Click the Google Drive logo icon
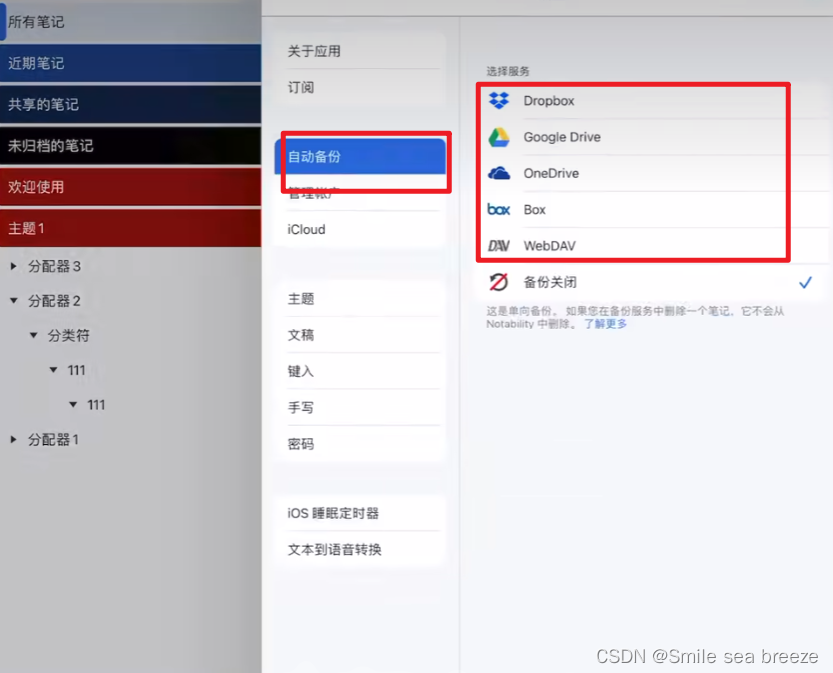 [499, 137]
